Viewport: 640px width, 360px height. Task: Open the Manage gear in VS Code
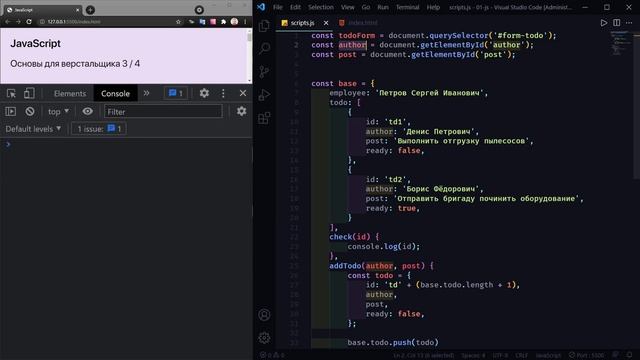tap(264, 338)
